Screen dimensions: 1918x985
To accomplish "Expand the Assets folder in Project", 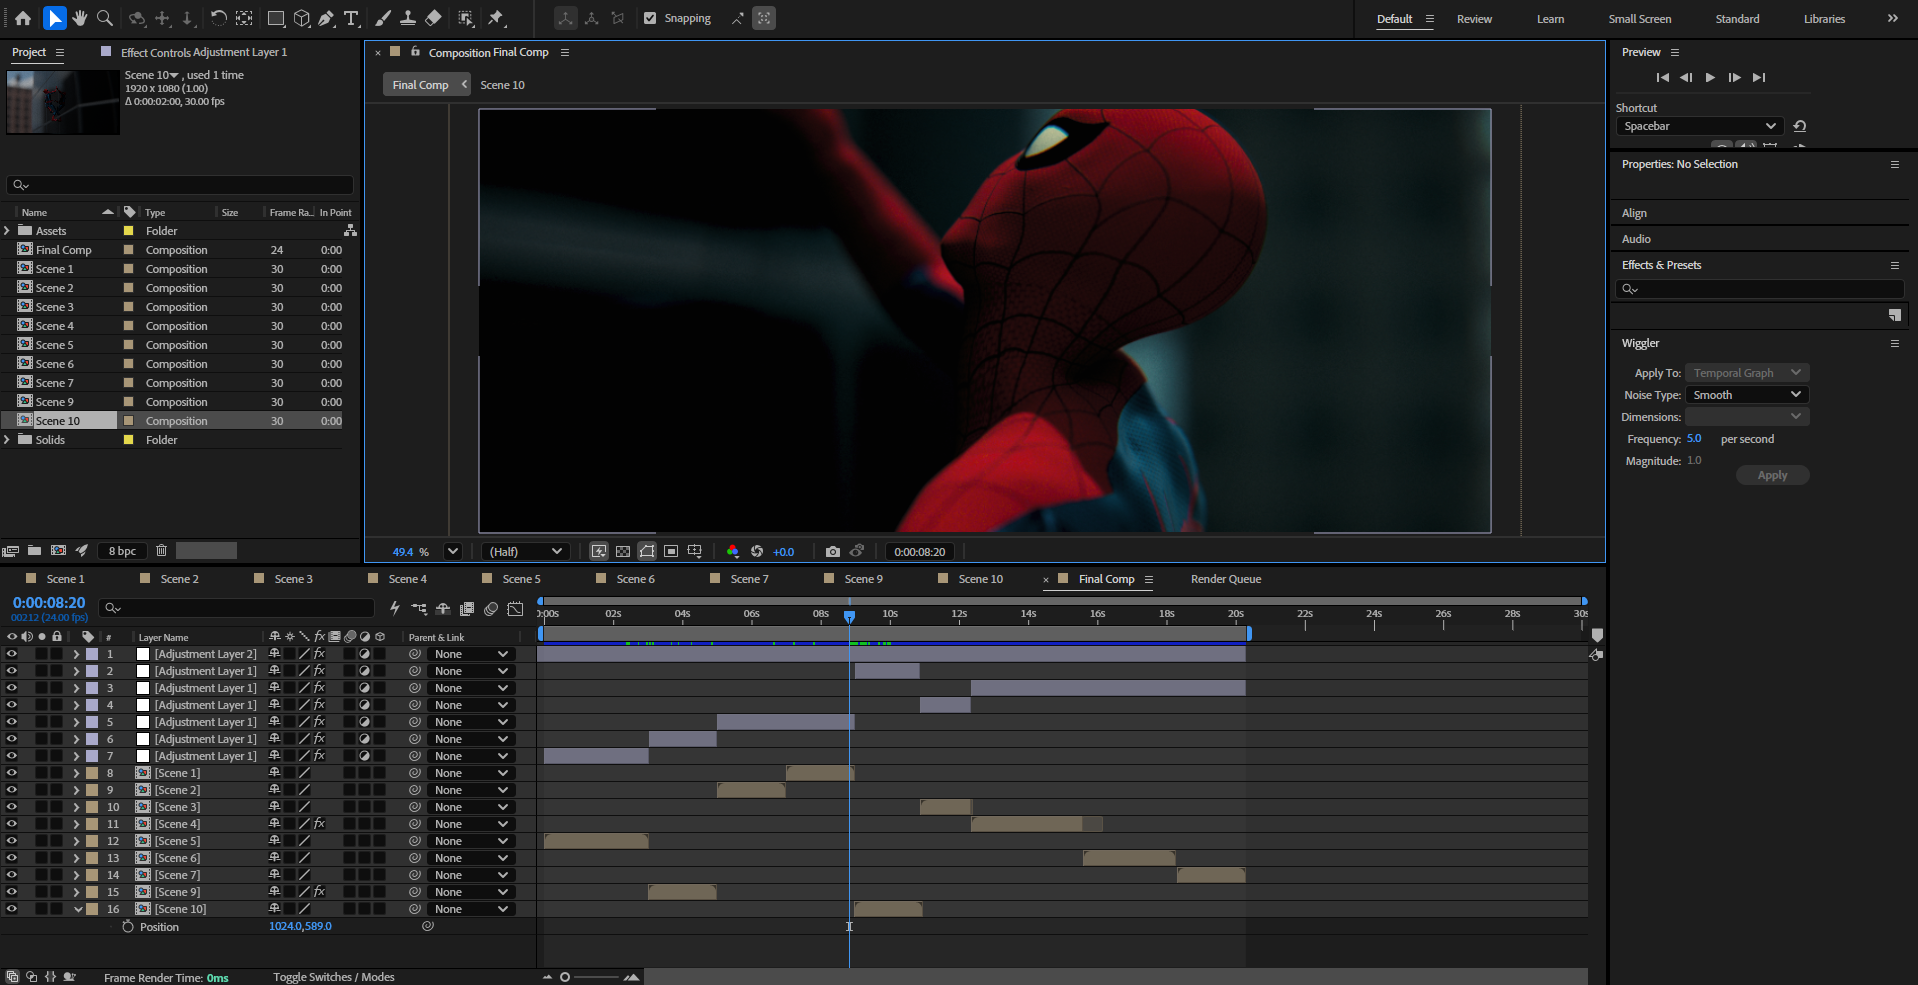I will pyautogui.click(x=8, y=231).
